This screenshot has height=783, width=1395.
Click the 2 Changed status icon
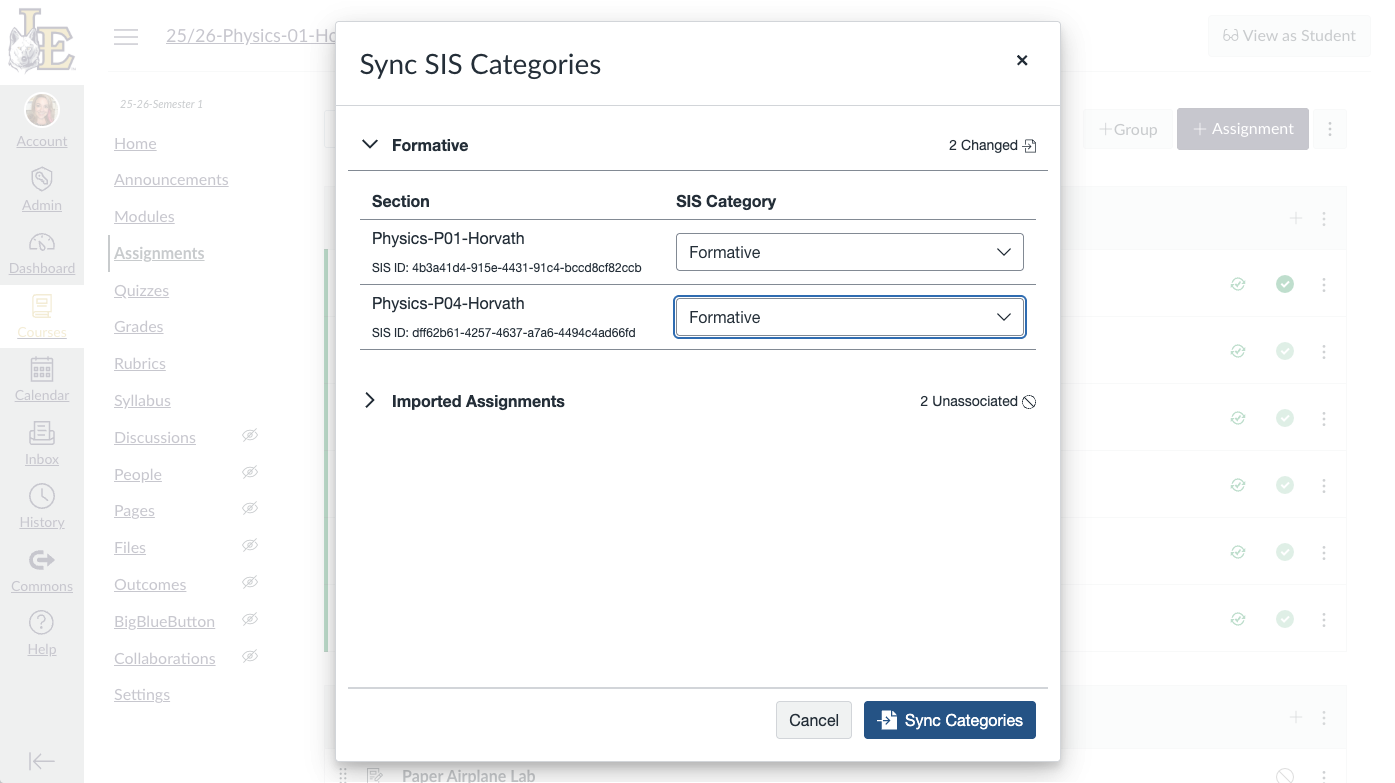[1029, 145]
